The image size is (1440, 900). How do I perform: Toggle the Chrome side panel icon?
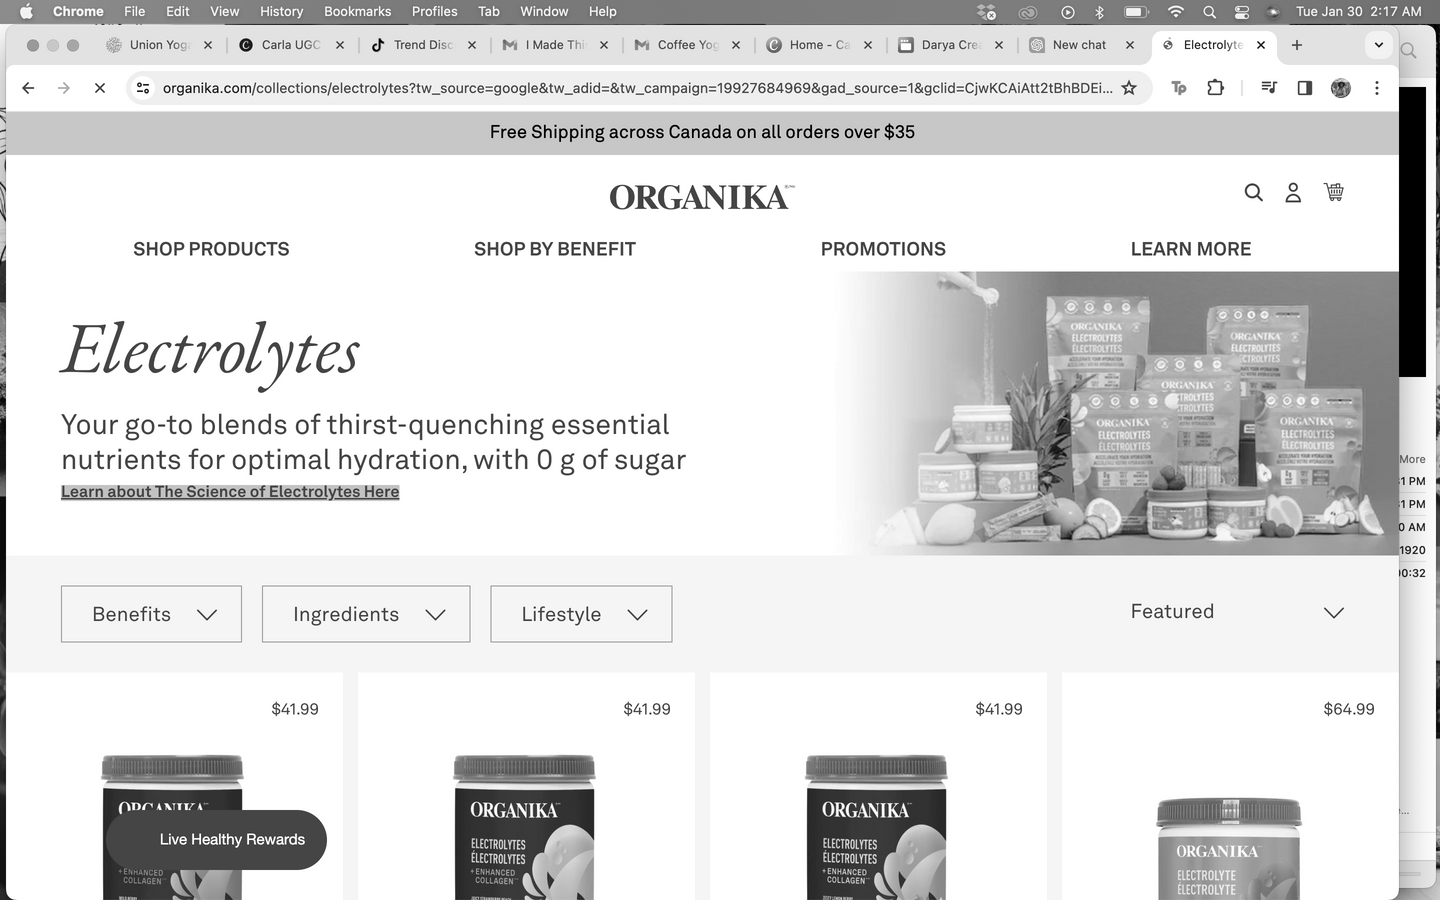1304,88
